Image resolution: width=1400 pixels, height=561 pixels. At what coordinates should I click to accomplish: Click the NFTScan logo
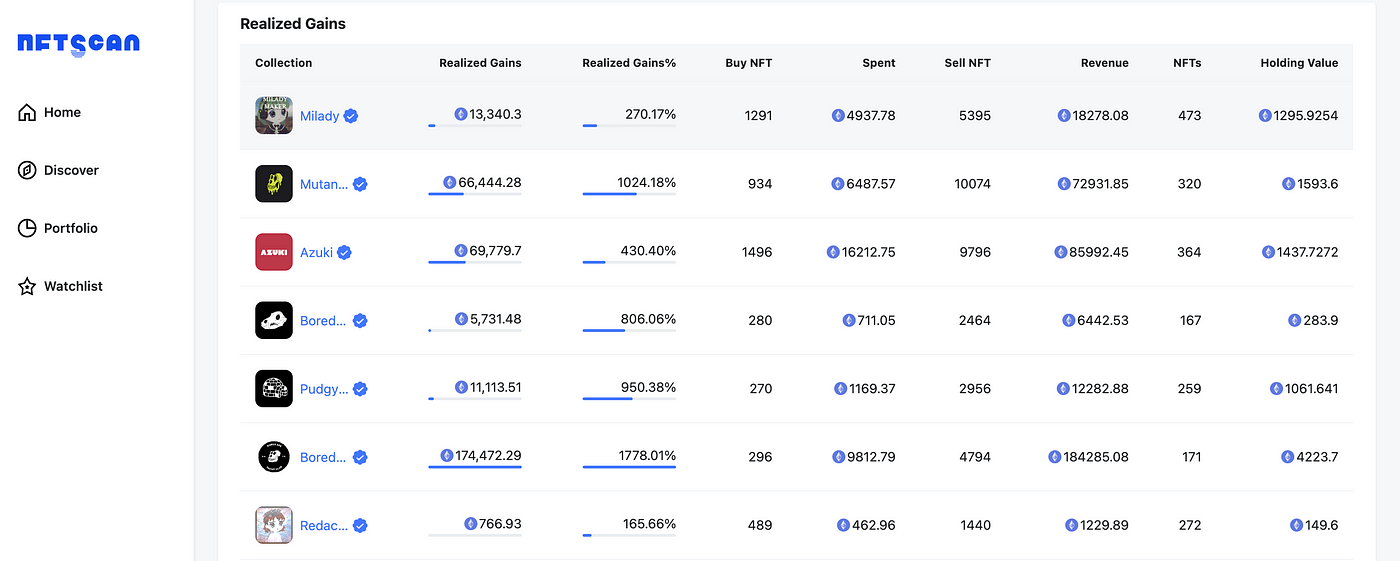(78, 44)
